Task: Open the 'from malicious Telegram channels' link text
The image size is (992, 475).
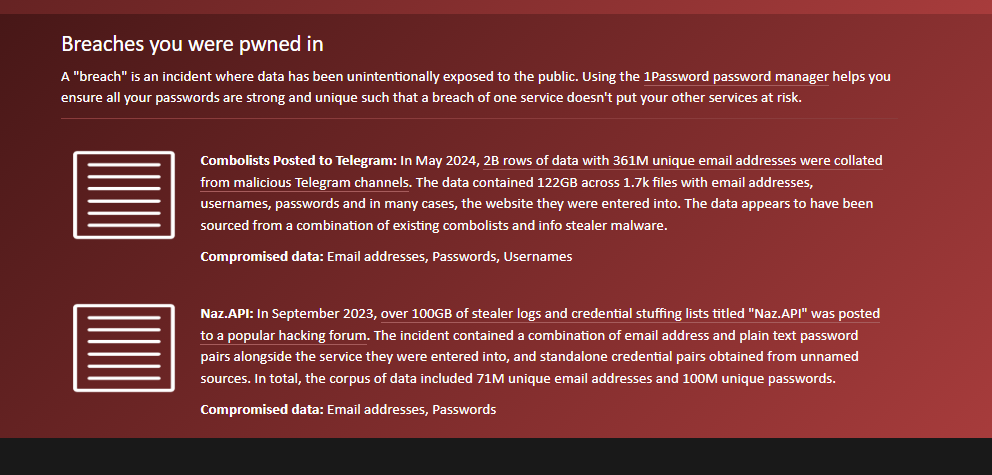Action: [x=305, y=183]
